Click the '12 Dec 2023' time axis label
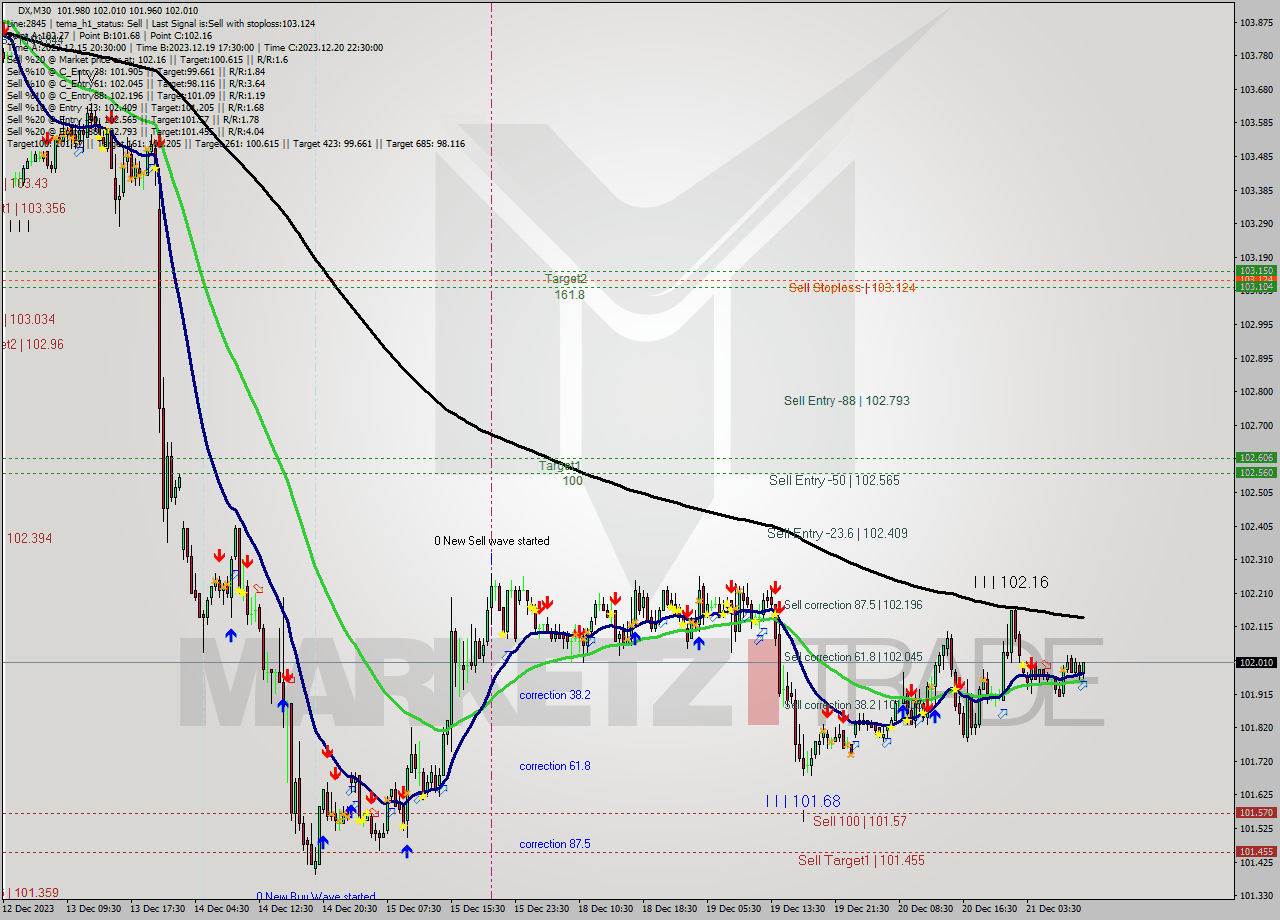1280x920 pixels. click(28, 909)
